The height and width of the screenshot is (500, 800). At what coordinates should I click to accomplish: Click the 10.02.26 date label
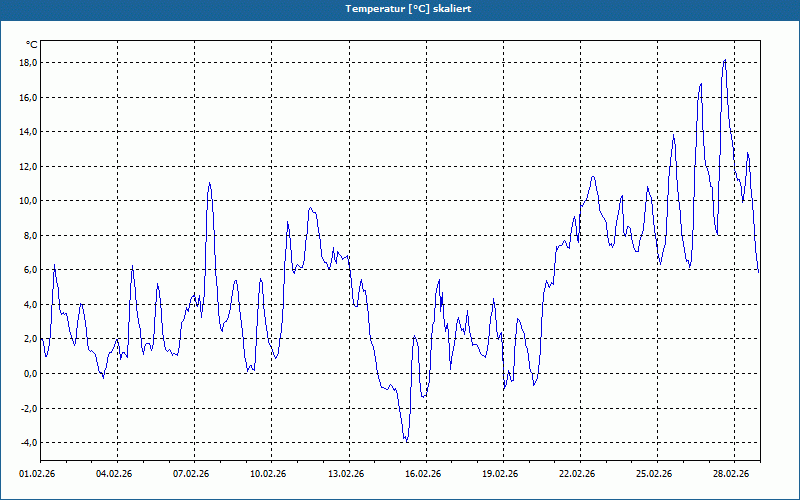coord(268,474)
